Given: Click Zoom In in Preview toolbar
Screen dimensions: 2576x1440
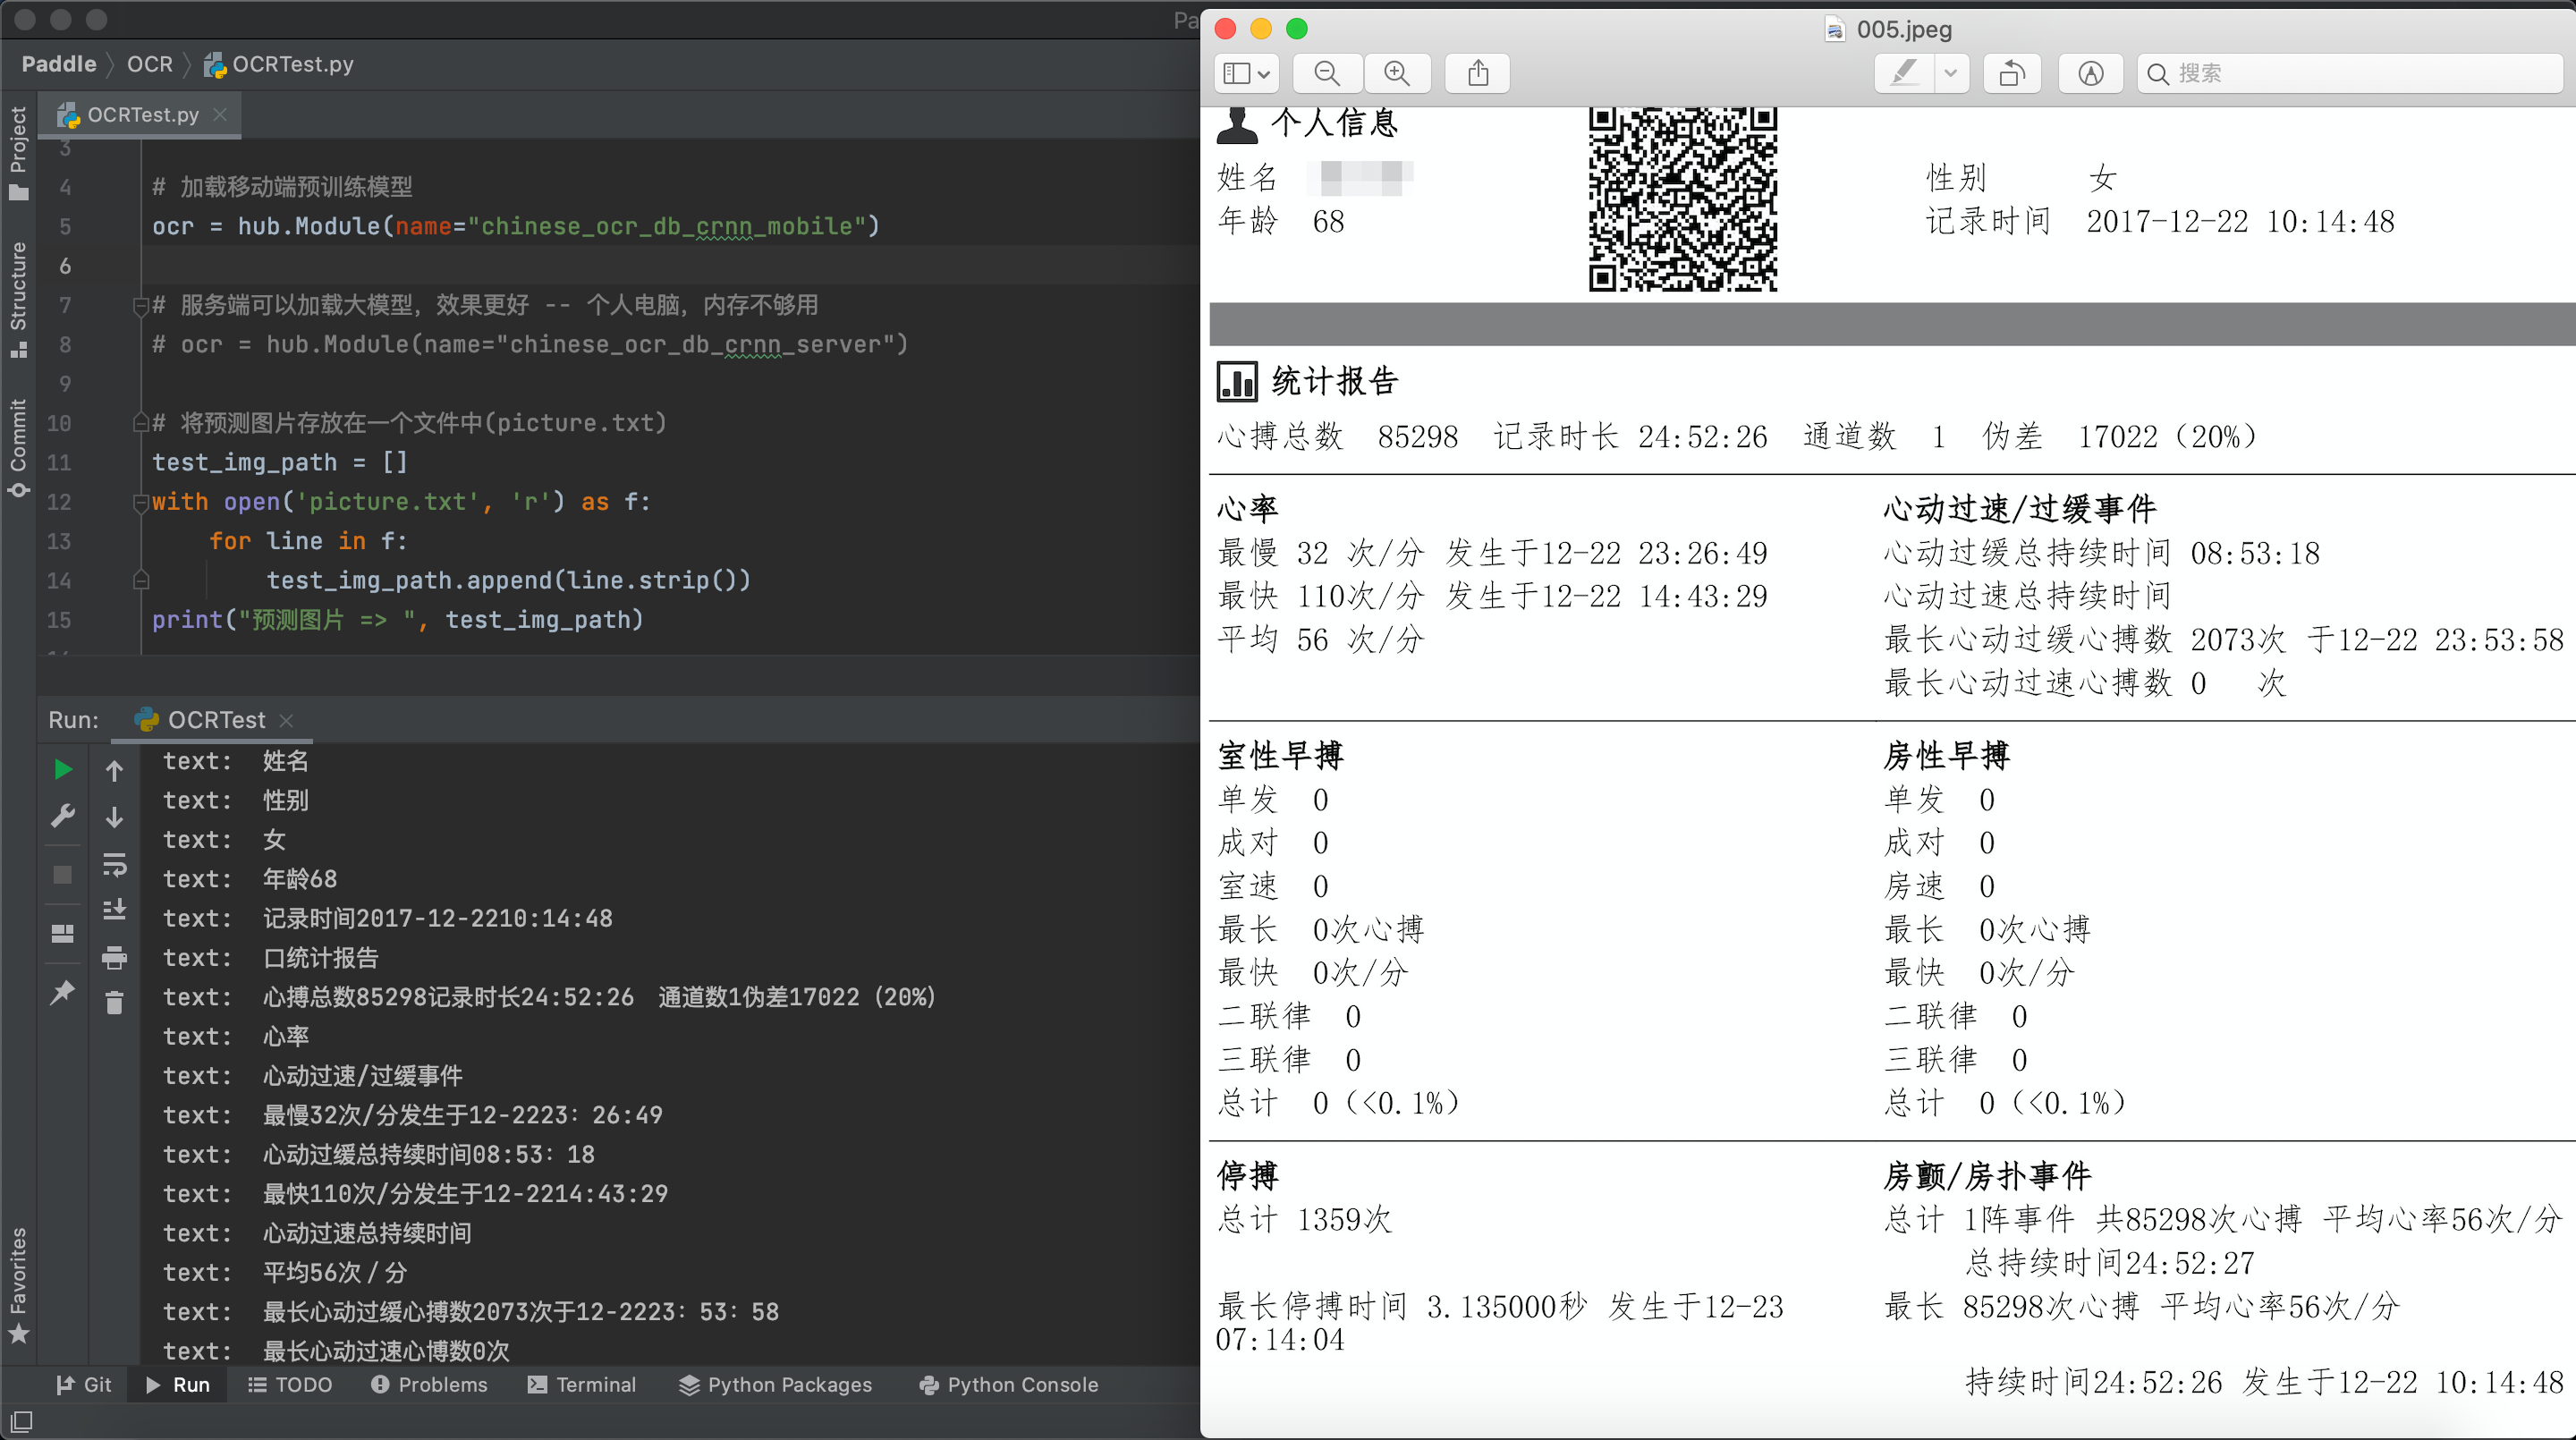Looking at the screenshot, I should (1397, 73).
